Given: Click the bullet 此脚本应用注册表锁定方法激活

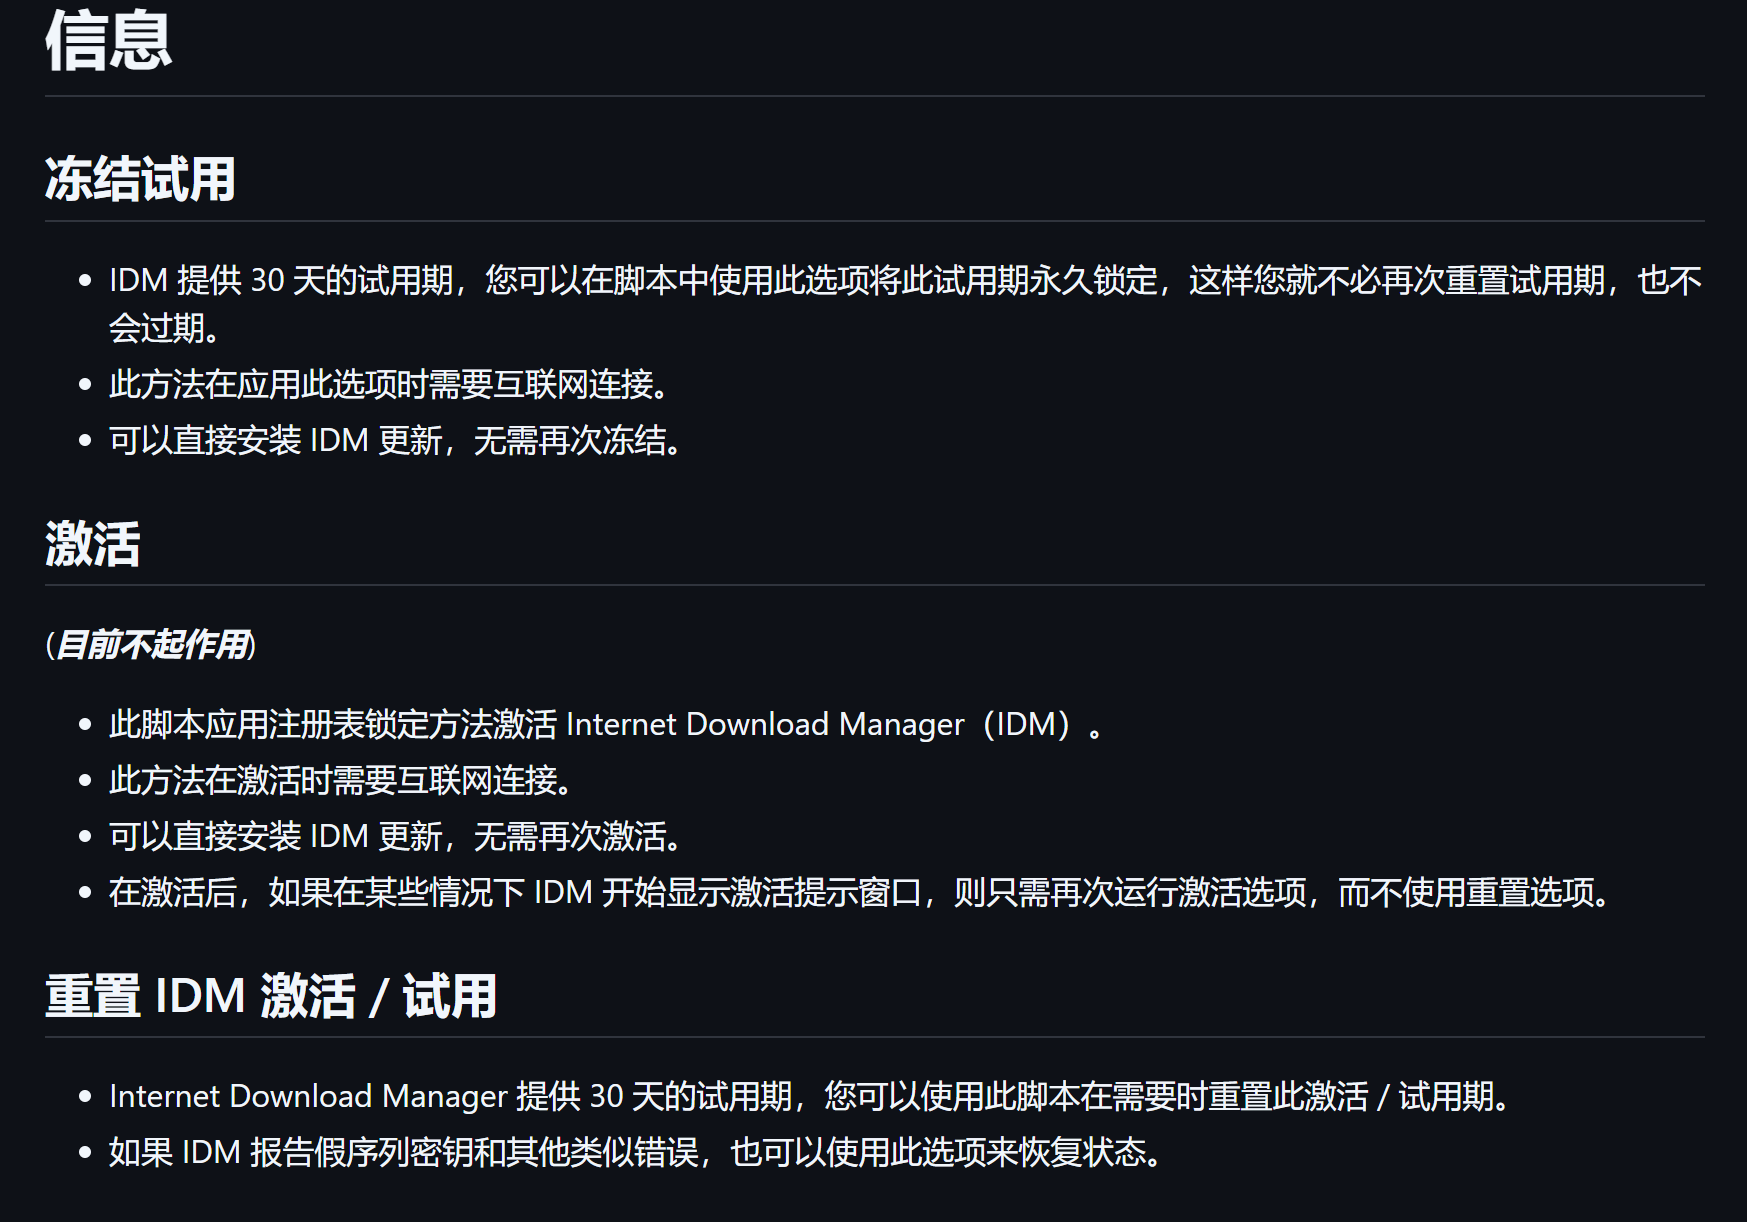Looking at the screenshot, I should [608, 724].
